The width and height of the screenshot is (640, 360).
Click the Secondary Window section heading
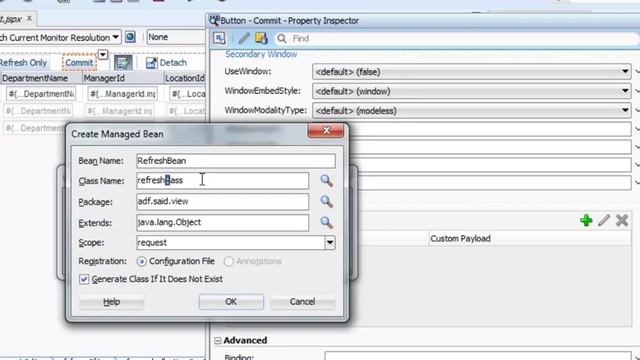[261, 54]
